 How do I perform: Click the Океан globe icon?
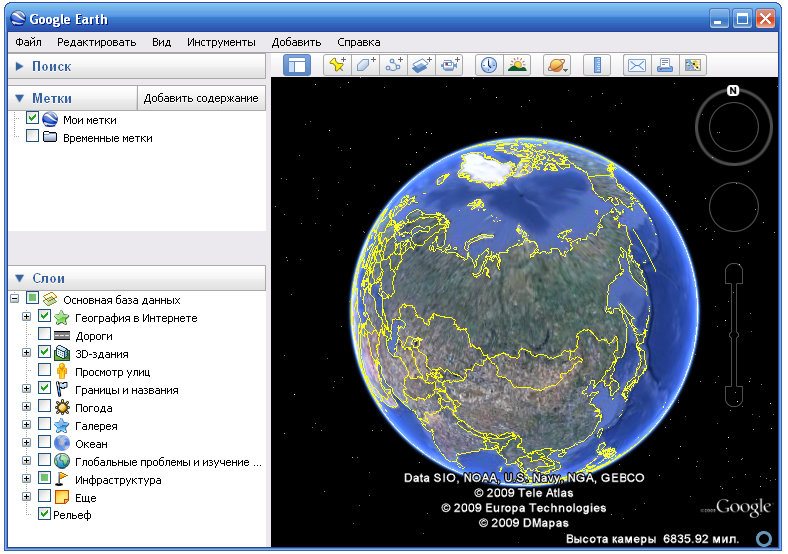(x=62, y=443)
